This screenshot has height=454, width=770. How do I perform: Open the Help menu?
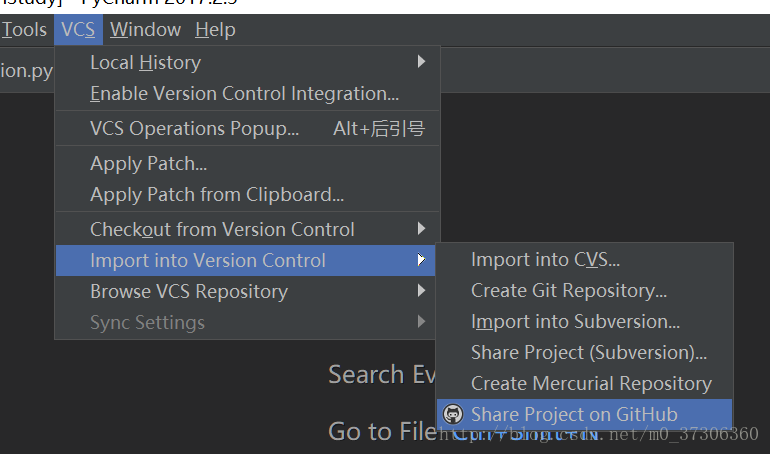[216, 30]
